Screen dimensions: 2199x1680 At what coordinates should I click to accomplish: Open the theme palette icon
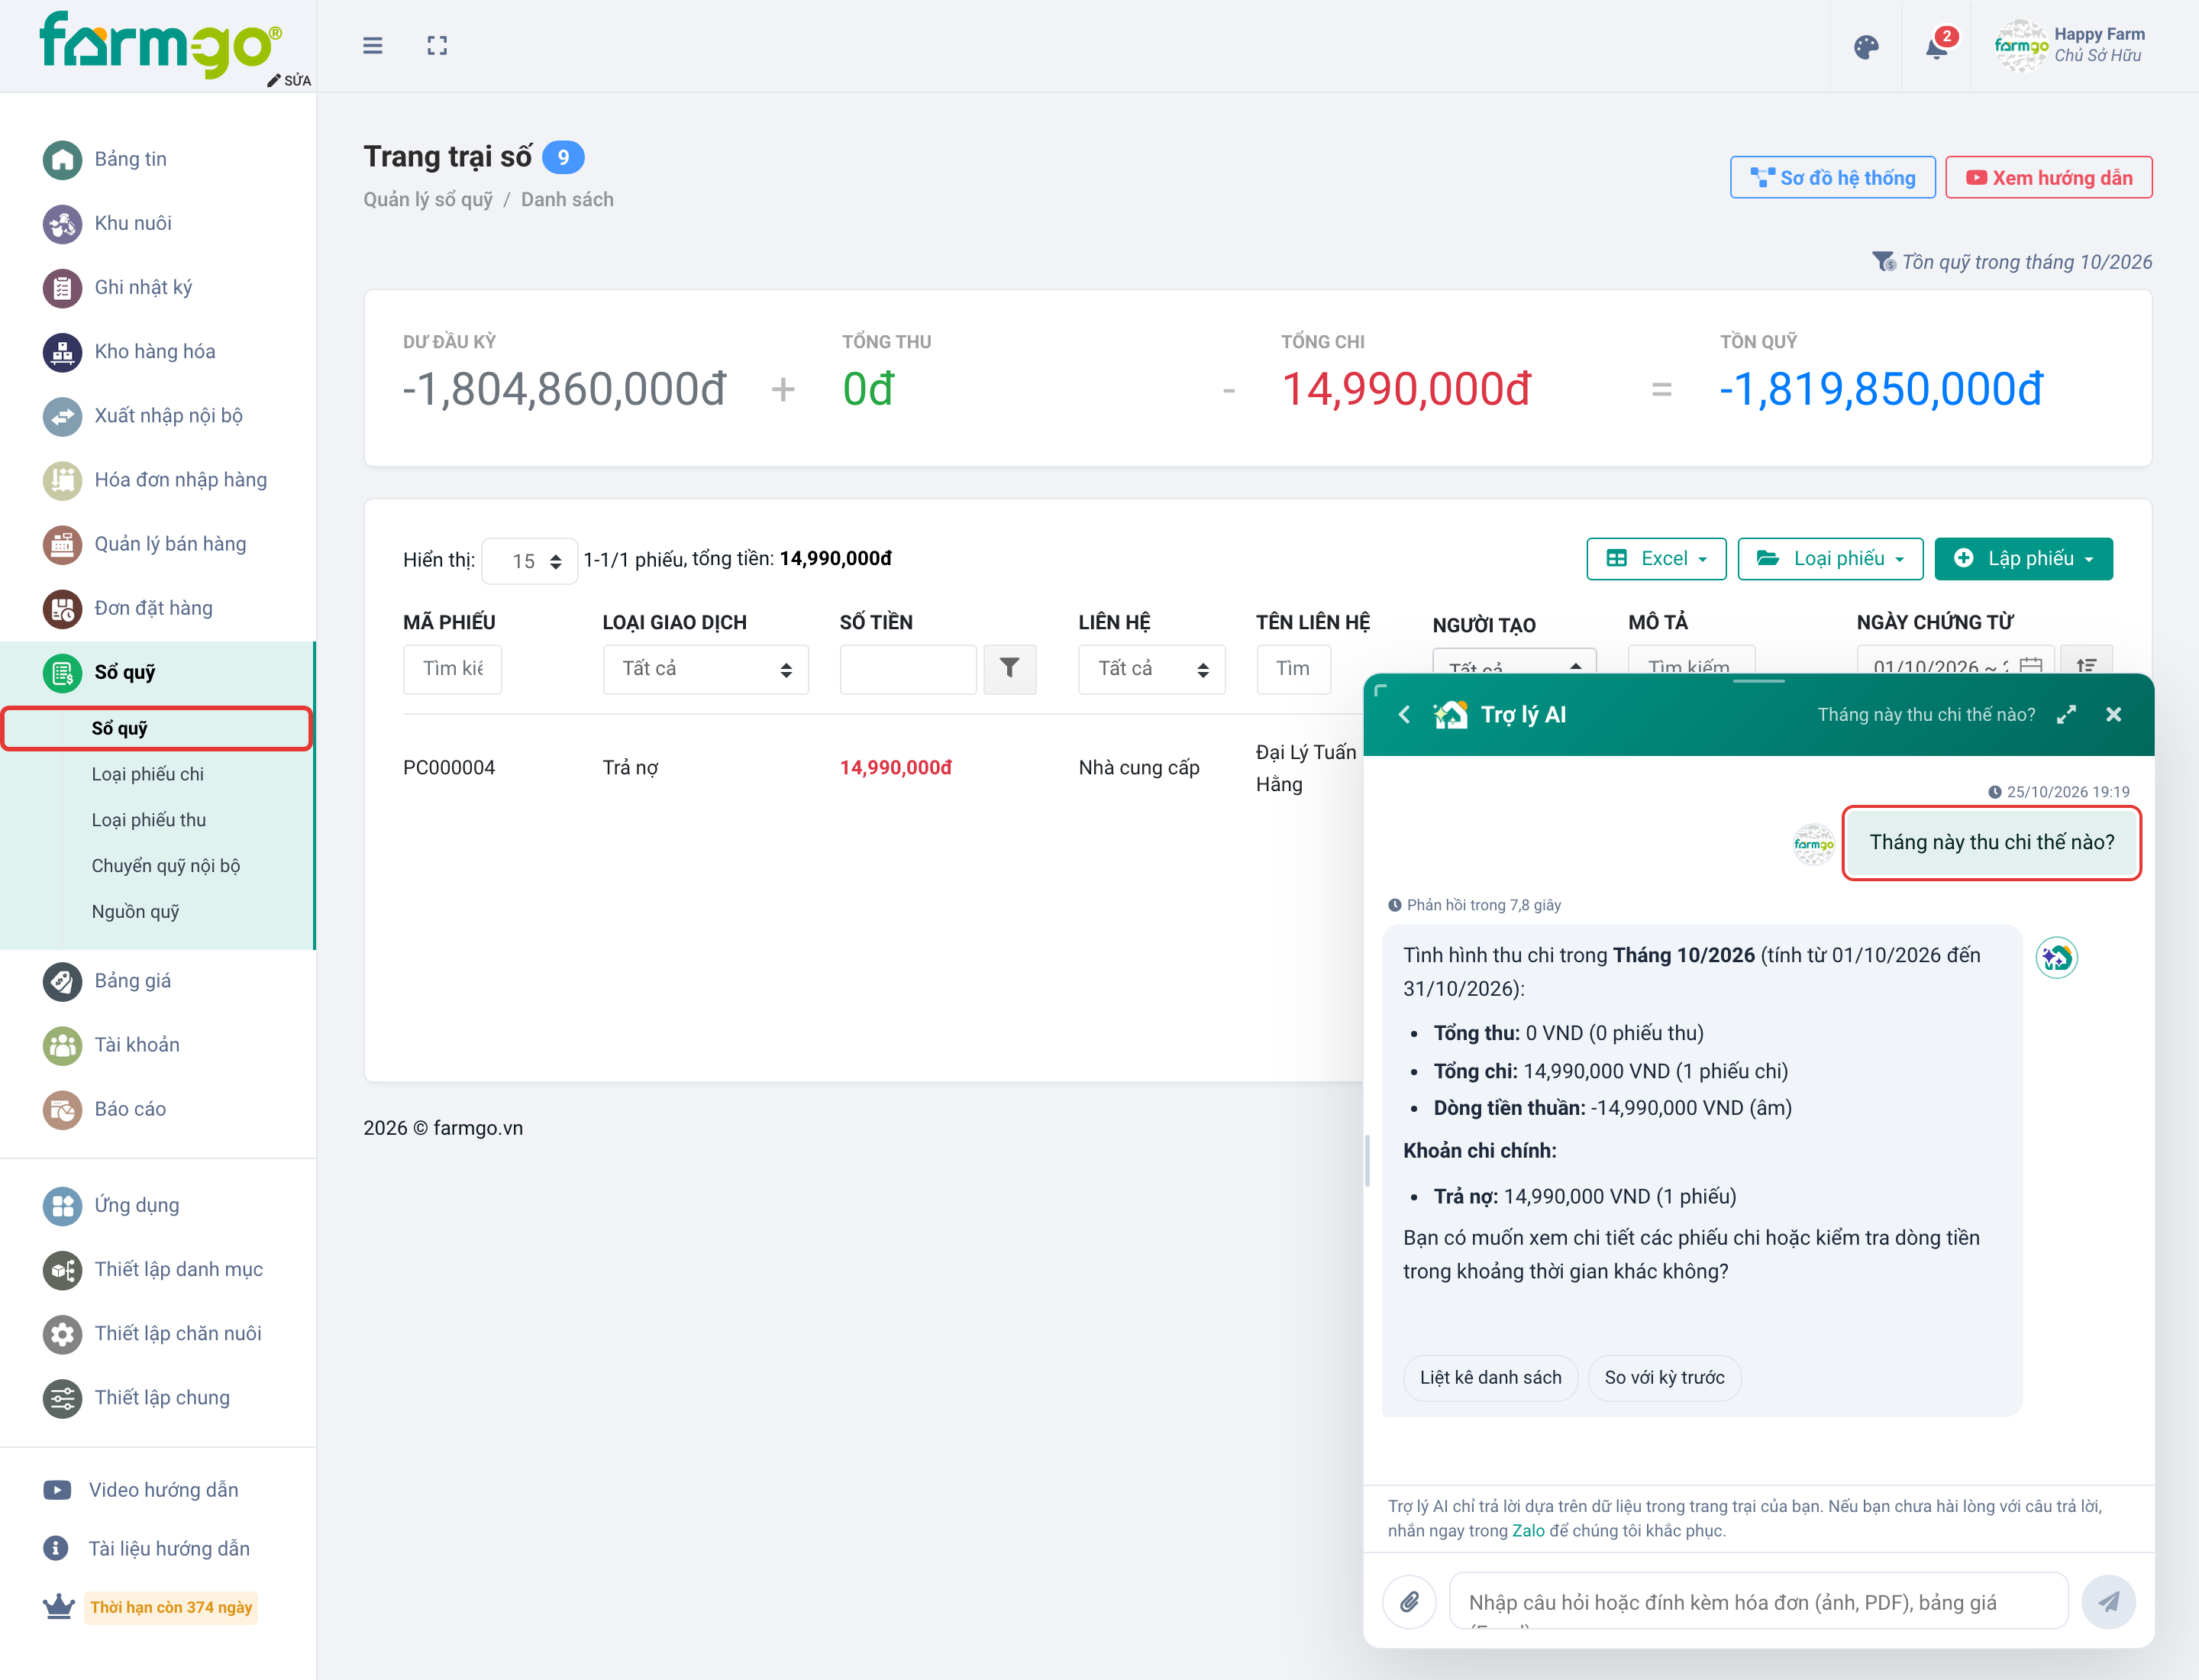tap(1866, 47)
